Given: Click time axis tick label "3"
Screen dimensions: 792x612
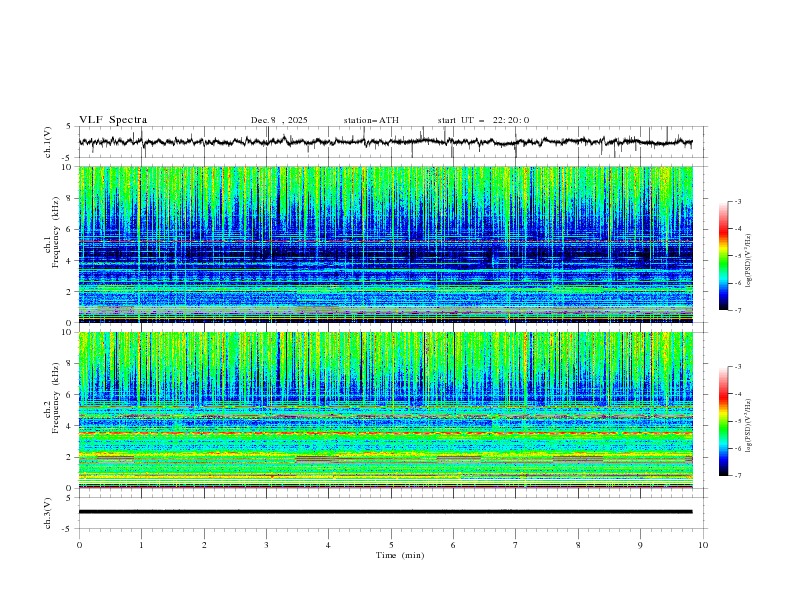Looking at the screenshot, I should tap(266, 545).
